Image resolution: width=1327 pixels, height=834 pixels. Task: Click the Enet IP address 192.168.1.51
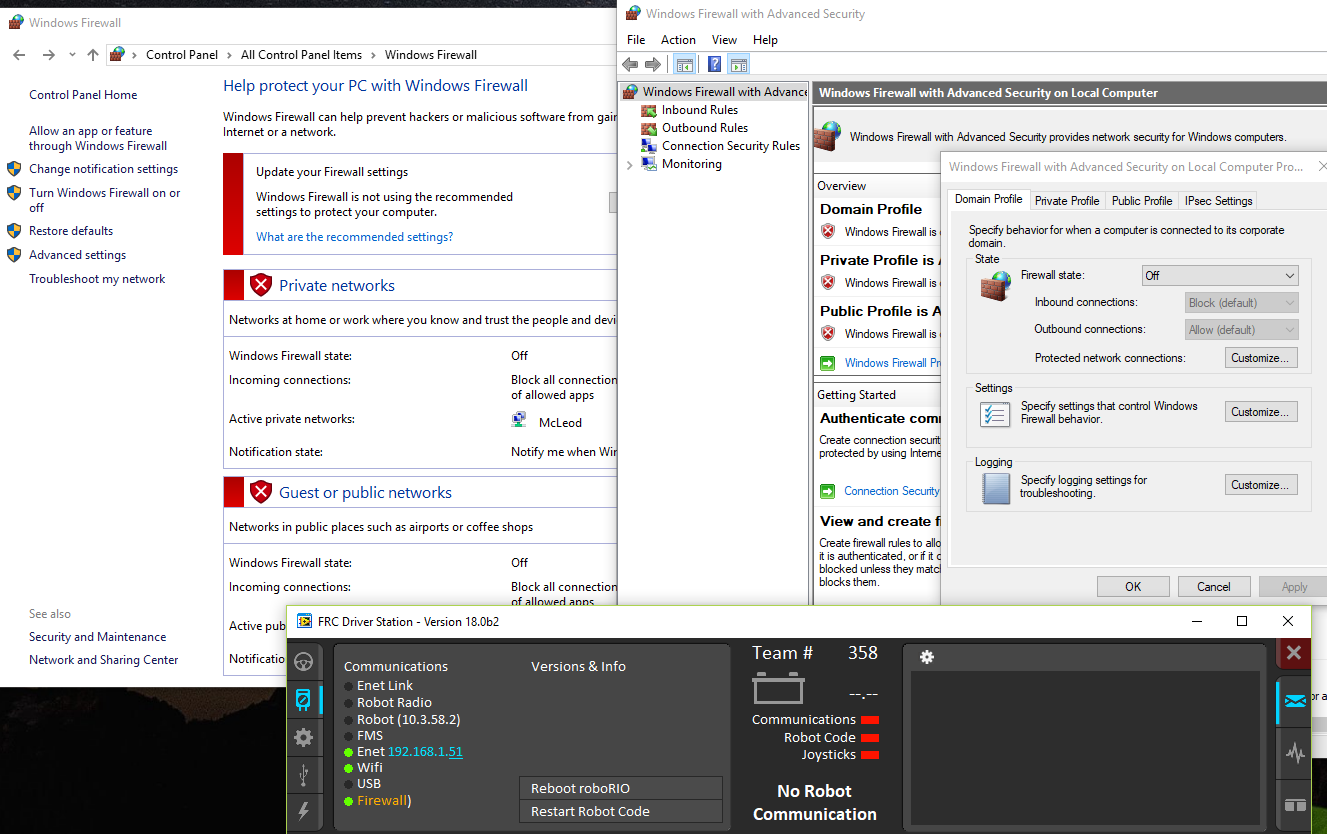point(425,751)
